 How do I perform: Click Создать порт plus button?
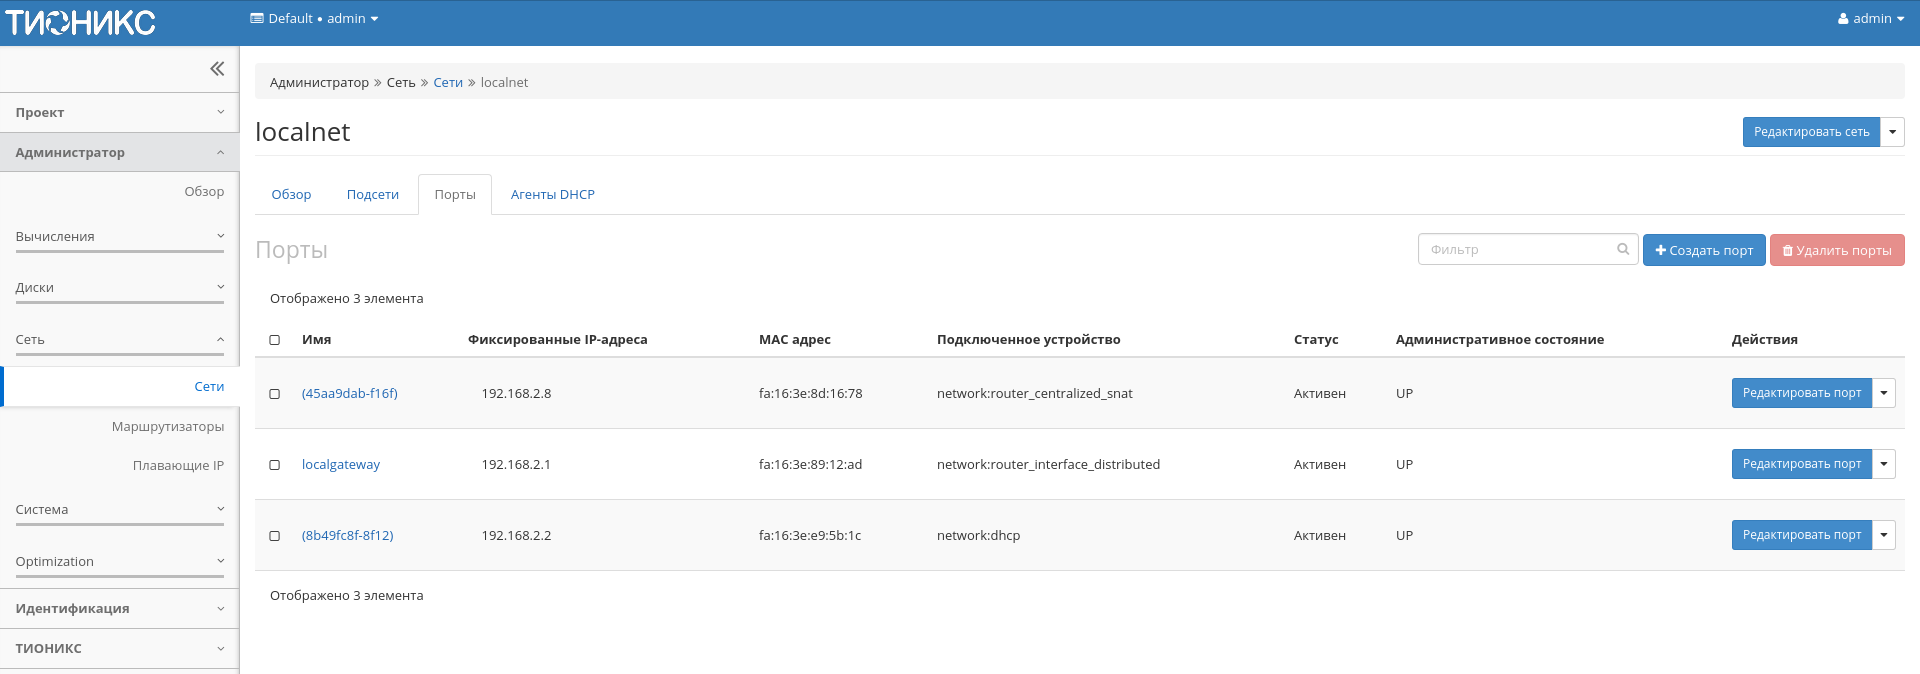pyautogui.click(x=1703, y=250)
